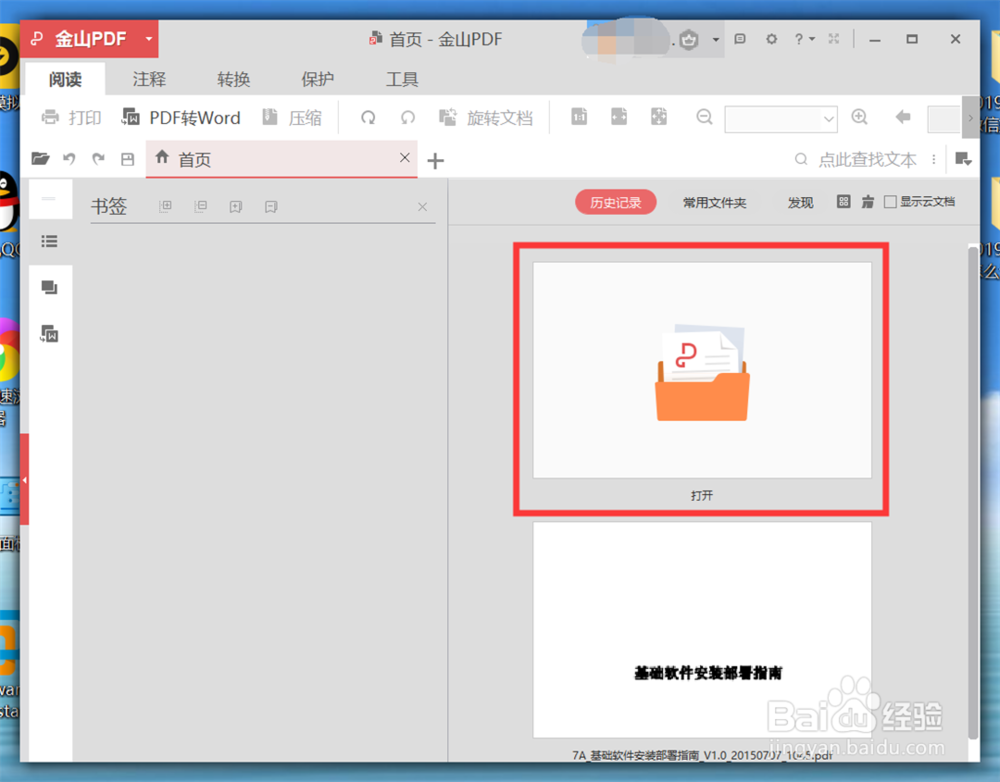This screenshot has height=782, width=1000.
Task: Select the 1:1 actual size view icon
Action: pyautogui.click(x=578, y=117)
